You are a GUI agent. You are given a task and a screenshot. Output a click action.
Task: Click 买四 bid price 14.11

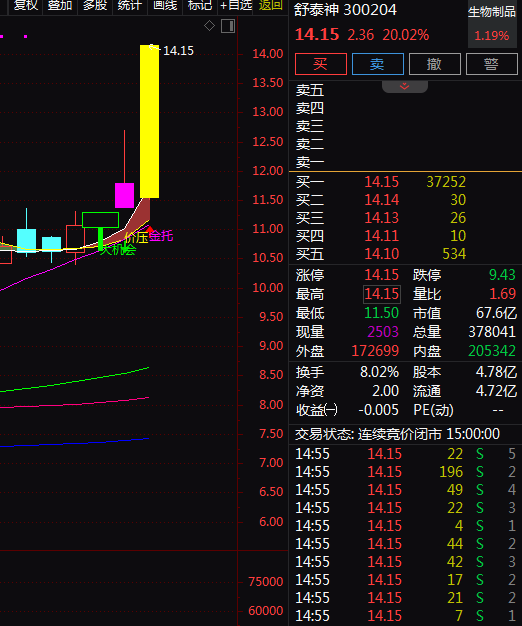382,236
